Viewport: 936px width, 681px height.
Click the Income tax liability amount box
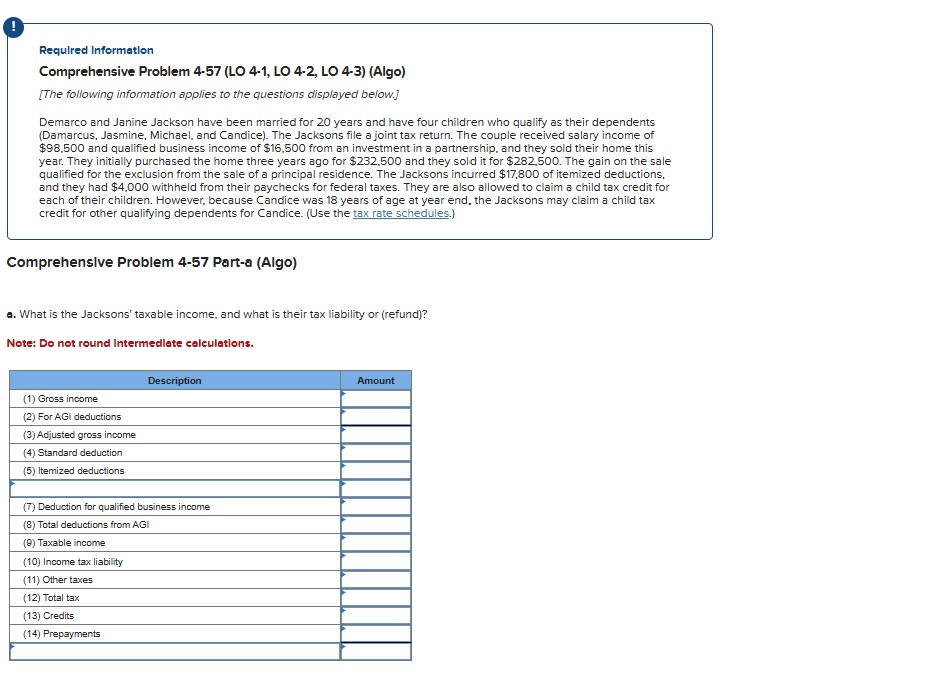[x=378, y=561]
